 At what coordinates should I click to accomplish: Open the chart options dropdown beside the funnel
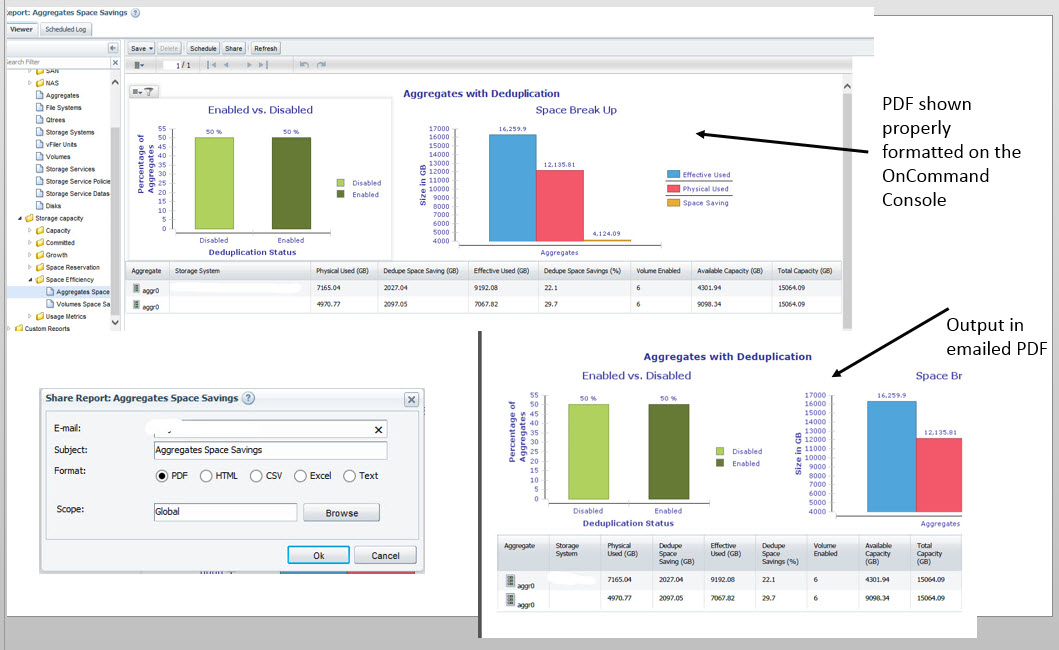click(136, 92)
